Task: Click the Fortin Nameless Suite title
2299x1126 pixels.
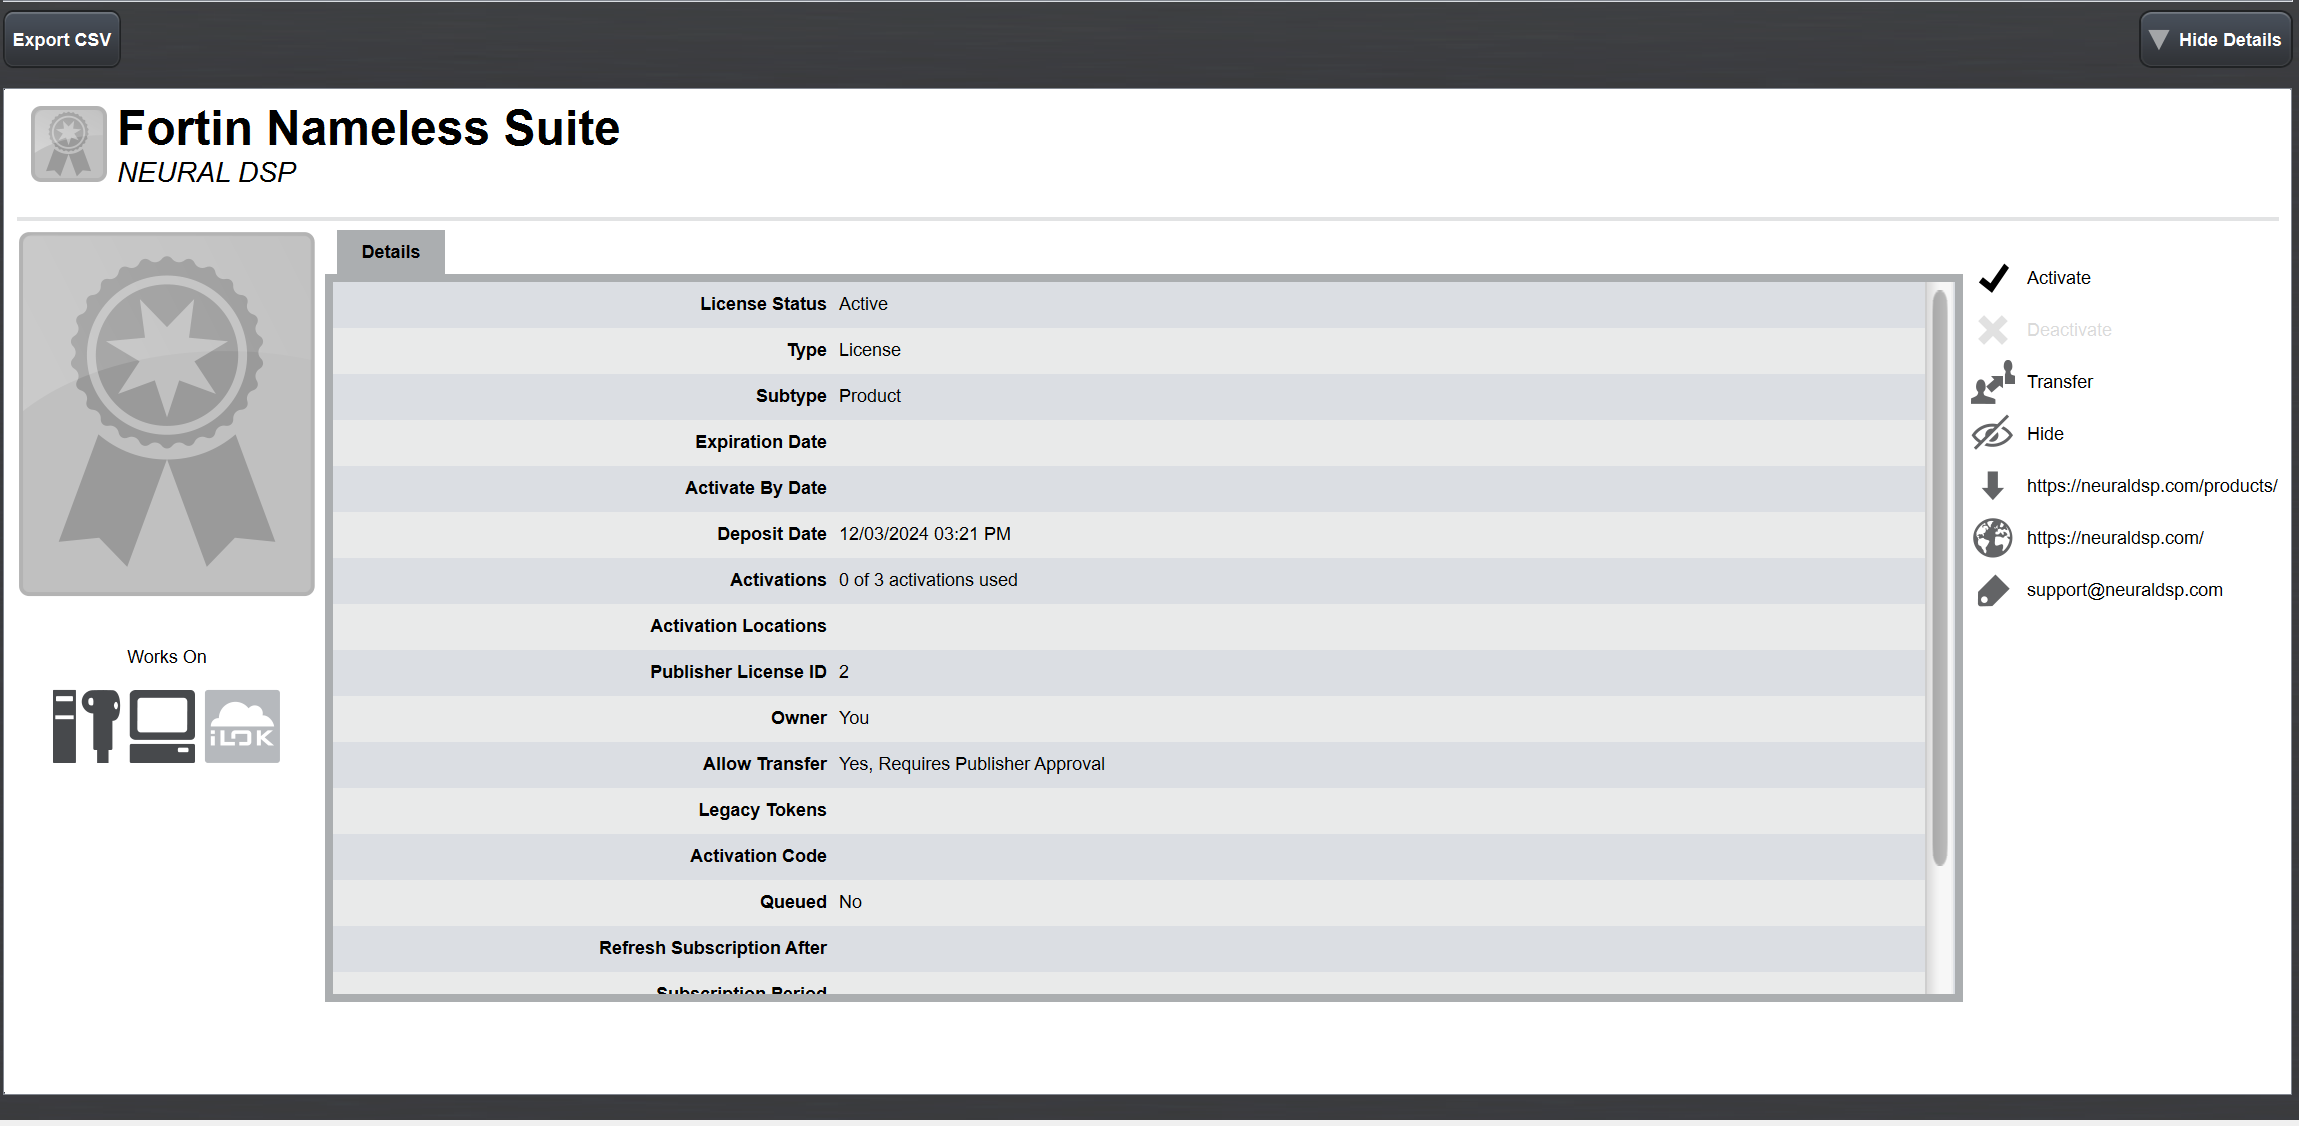Action: tap(369, 128)
